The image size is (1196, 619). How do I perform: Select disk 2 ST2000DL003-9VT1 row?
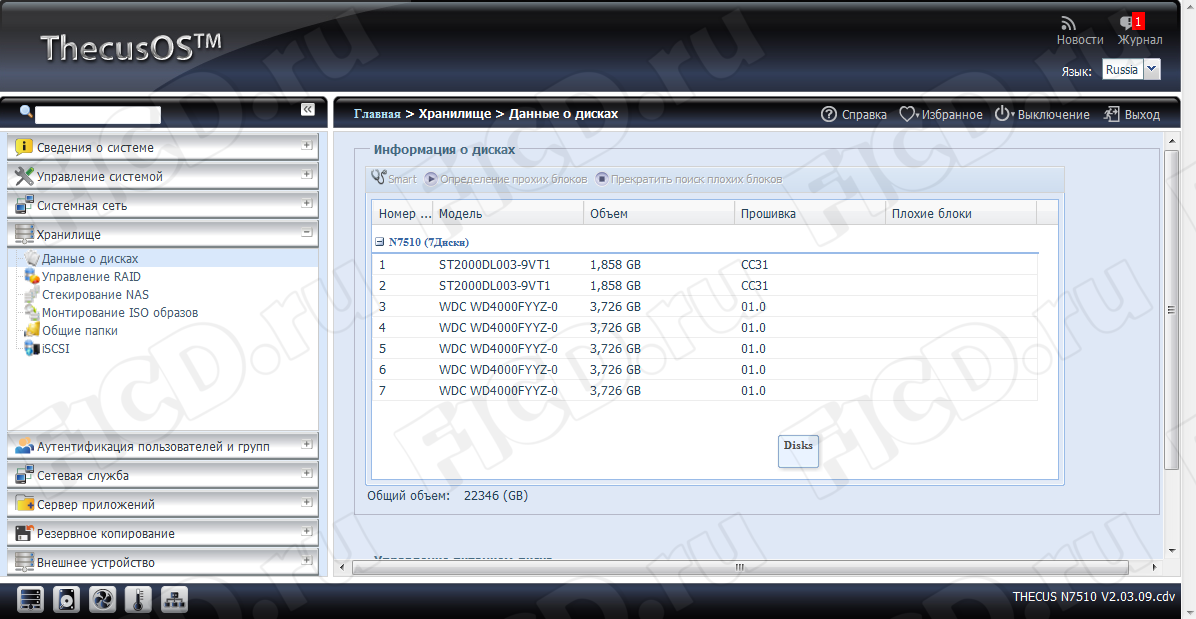[705, 286]
